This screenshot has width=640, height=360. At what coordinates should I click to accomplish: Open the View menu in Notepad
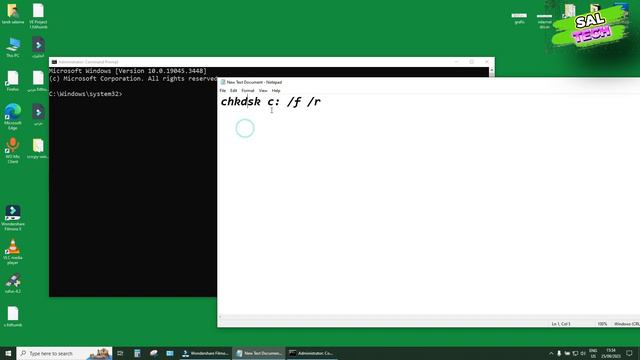[x=263, y=91]
